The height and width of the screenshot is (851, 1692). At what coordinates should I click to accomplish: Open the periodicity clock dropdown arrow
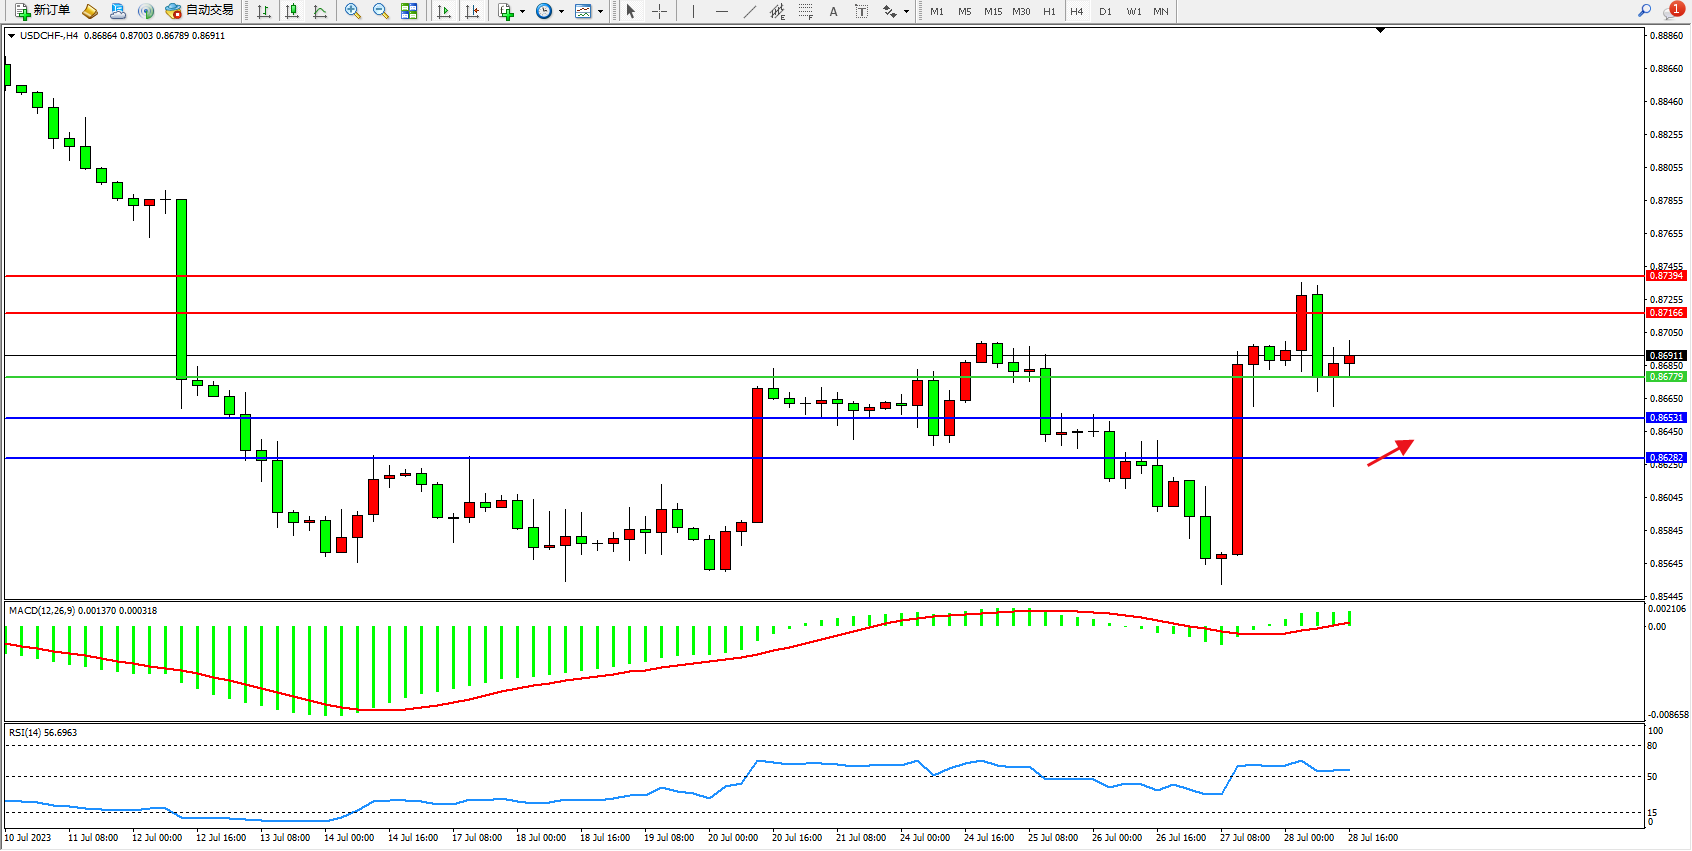tap(561, 12)
